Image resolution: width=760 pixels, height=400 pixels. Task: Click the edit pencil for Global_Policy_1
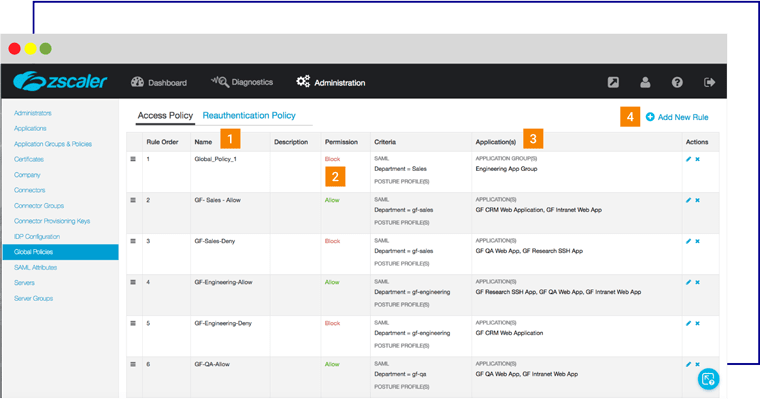688,159
